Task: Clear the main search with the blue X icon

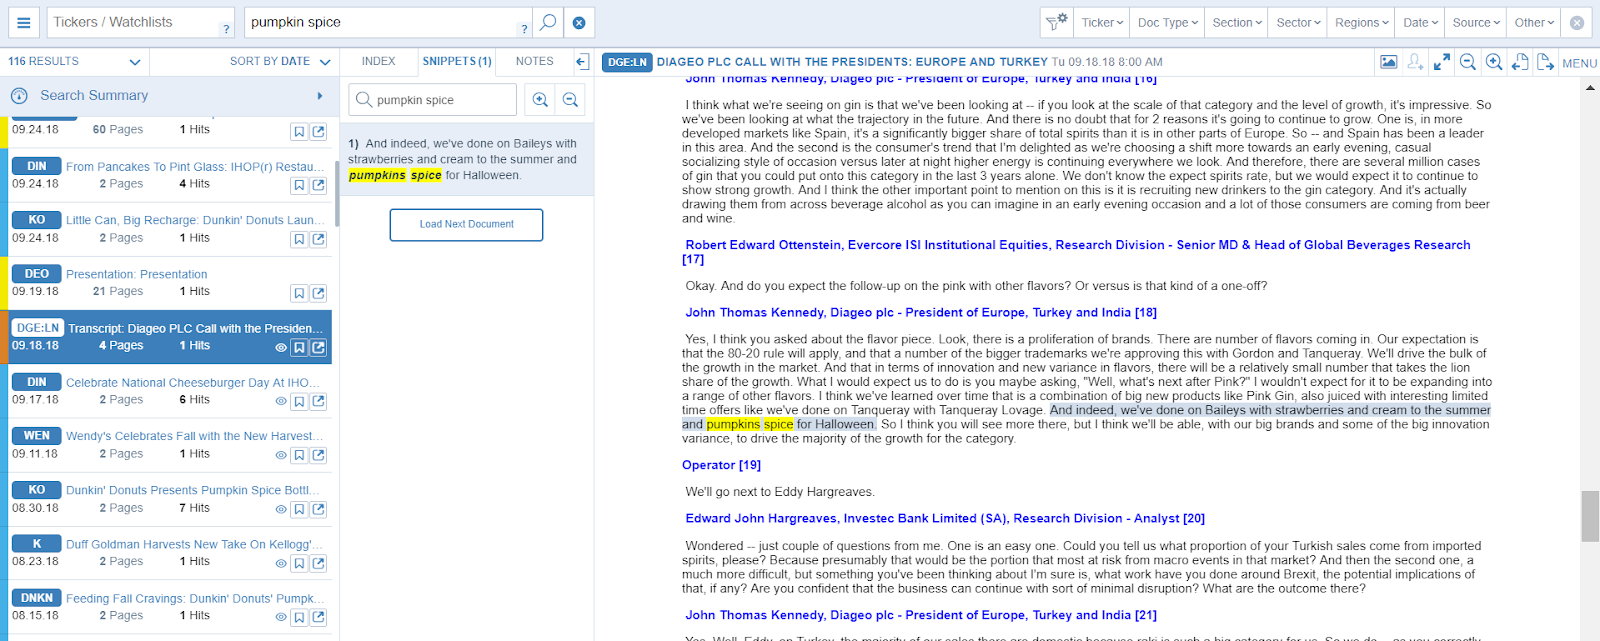Action: pos(579,22)
